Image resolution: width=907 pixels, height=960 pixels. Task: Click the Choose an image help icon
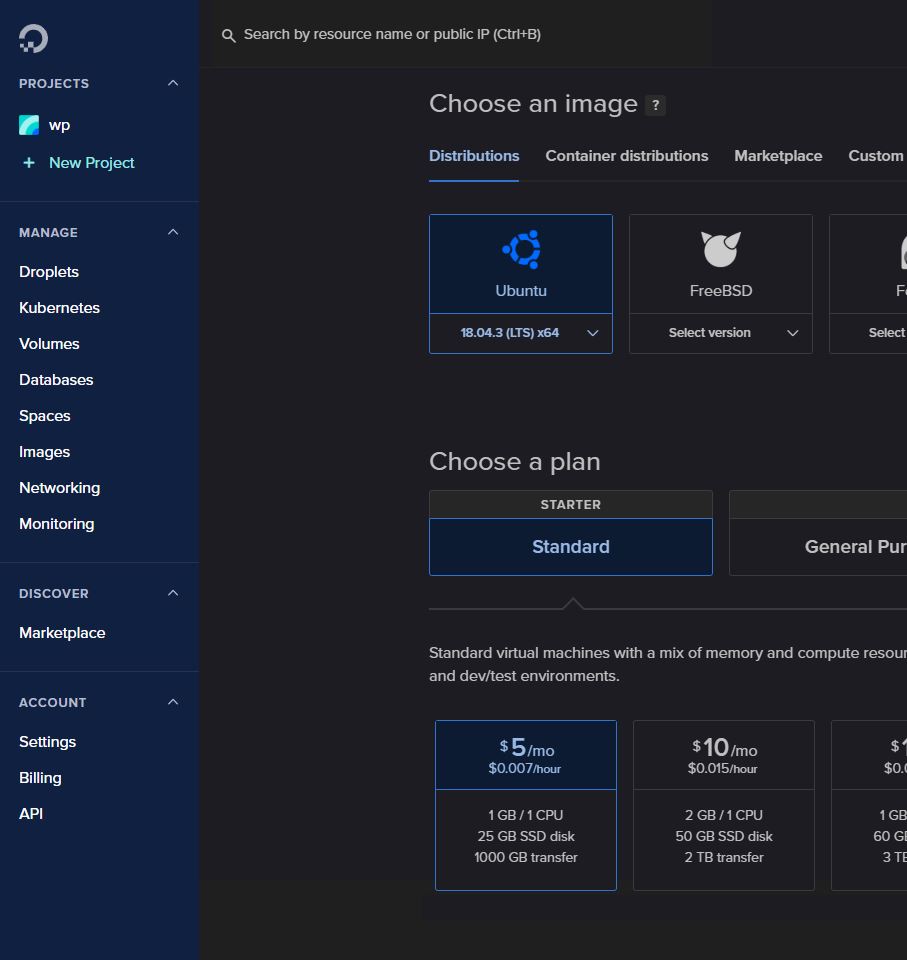pyautogui.click(x=655, y=105)
